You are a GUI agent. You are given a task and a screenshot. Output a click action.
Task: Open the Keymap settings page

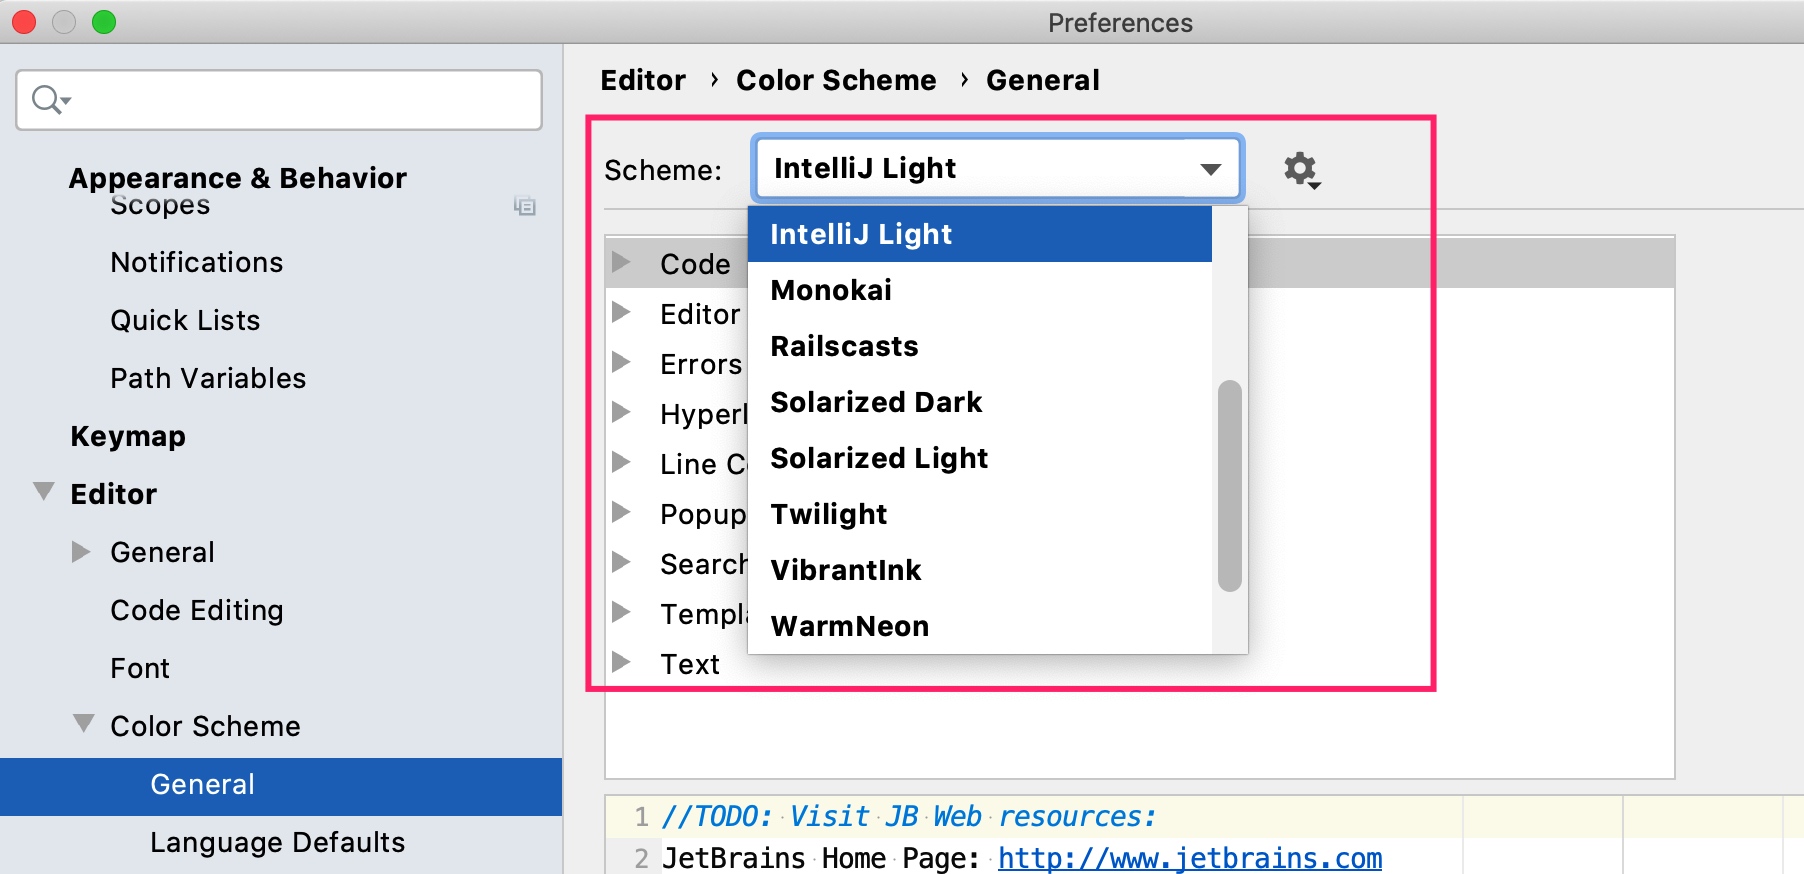[x=128, y=436]
